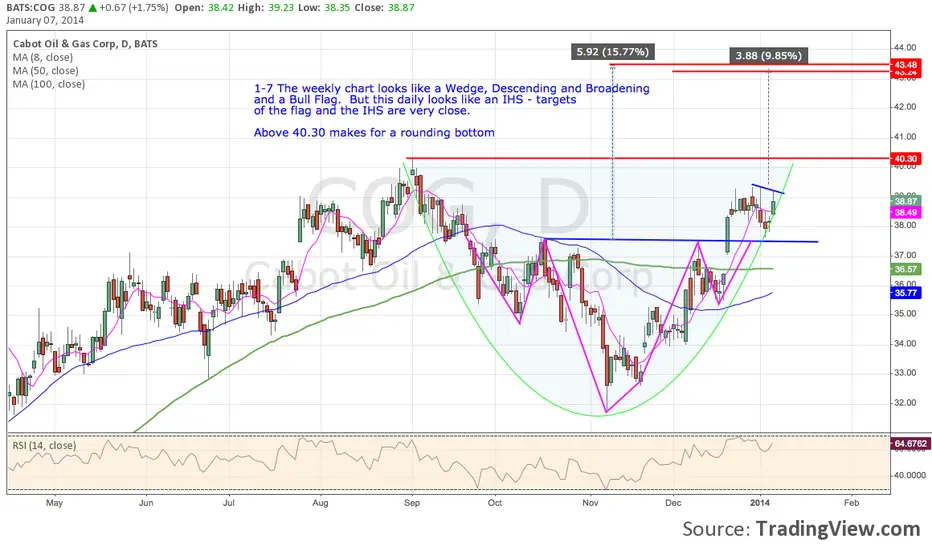Click the Jul label on time axis

click(228, 503)
